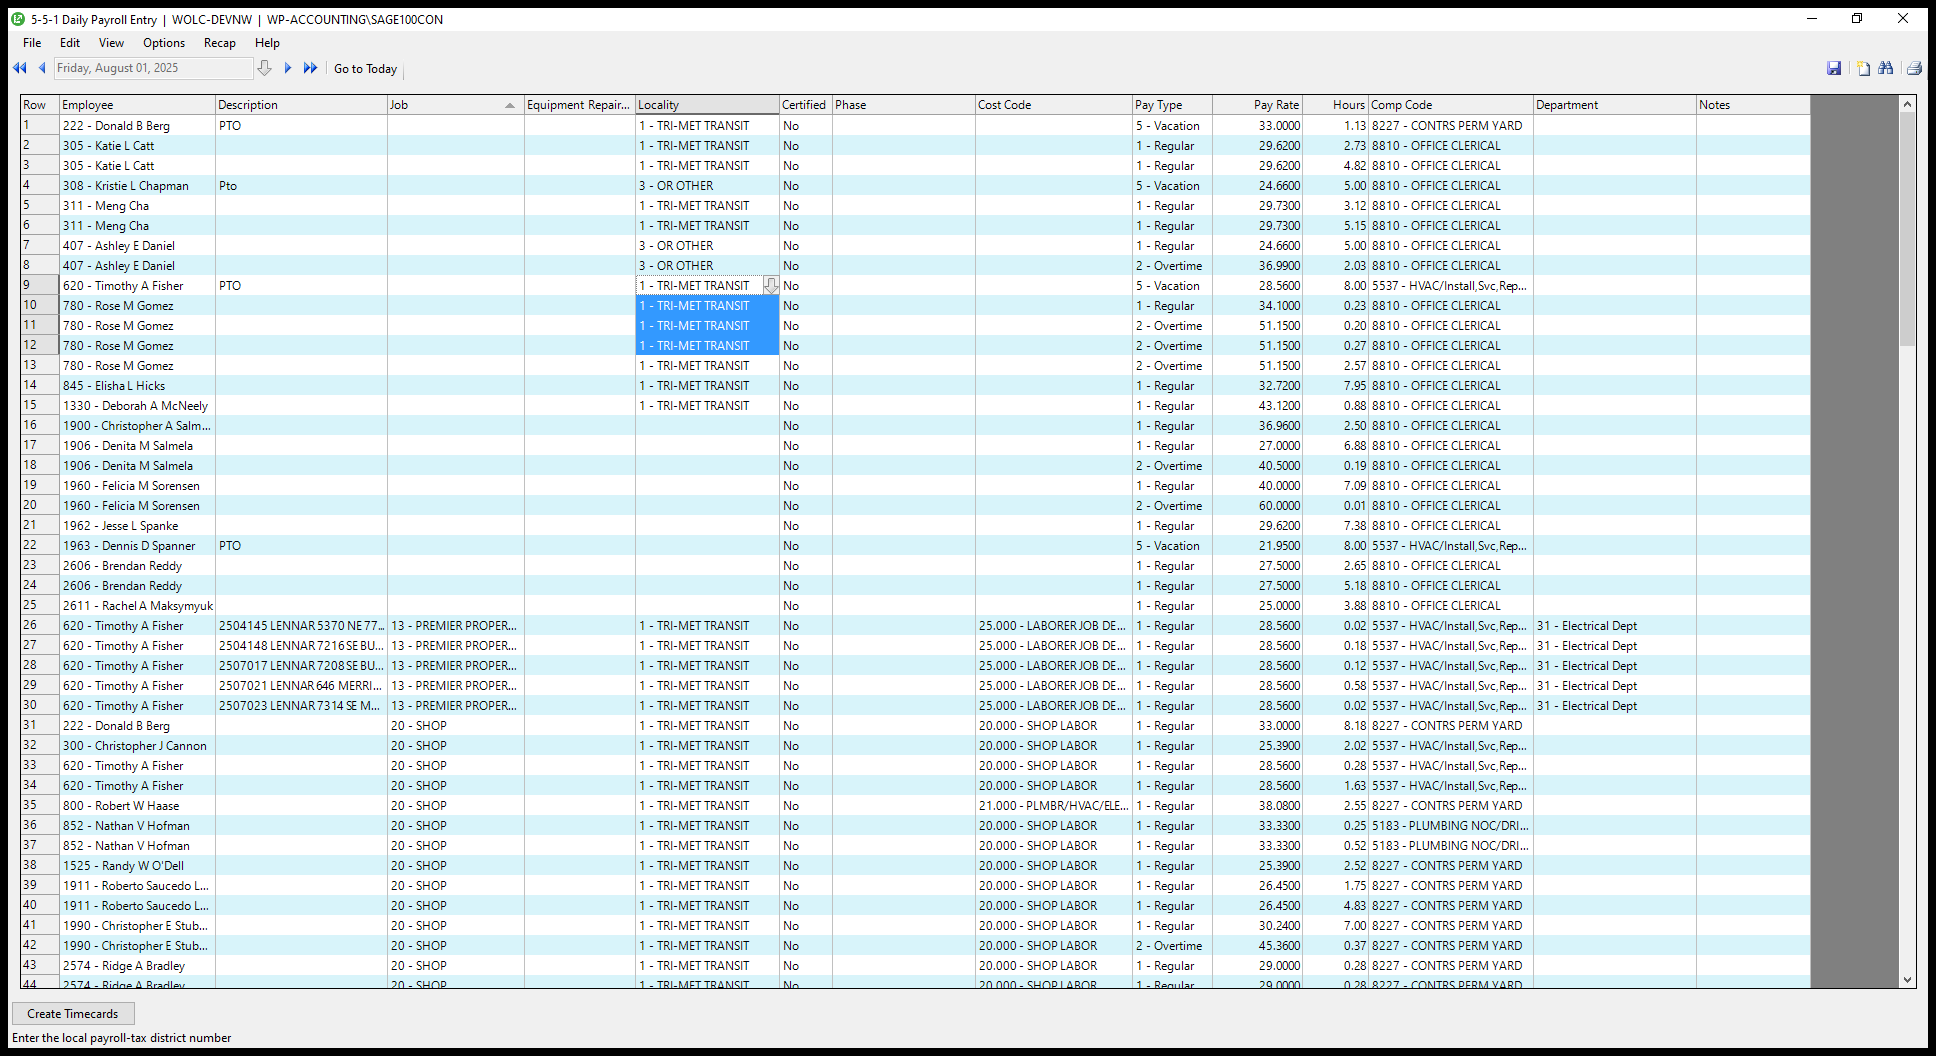
Task: Go to previous day with left arrow
Action: click(42, 68)
